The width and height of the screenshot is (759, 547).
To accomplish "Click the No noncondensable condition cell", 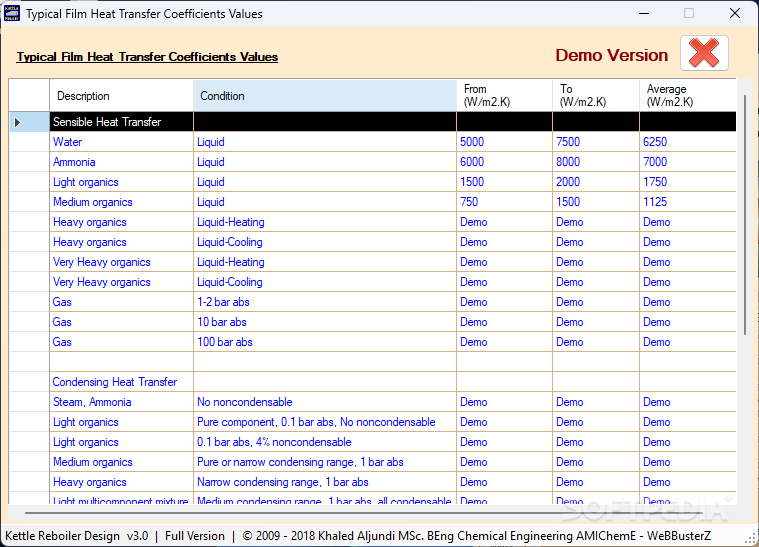I will [325, 402].
